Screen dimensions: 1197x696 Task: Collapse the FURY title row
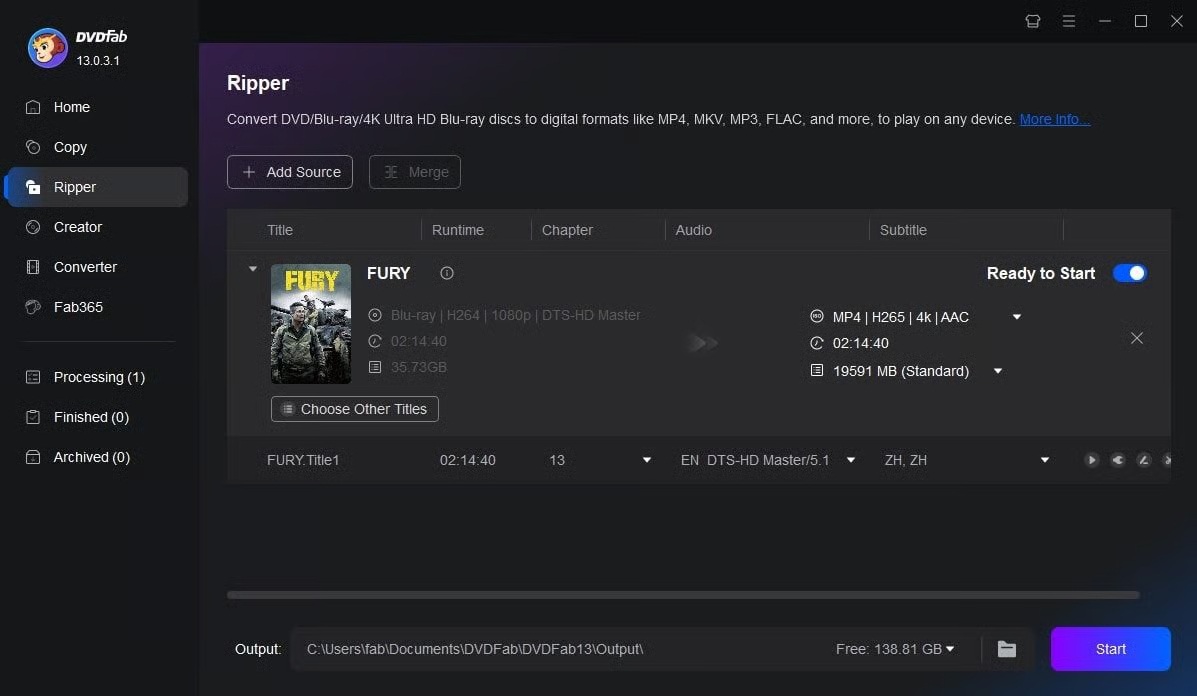pyautogui.click(x=253, y=269)
